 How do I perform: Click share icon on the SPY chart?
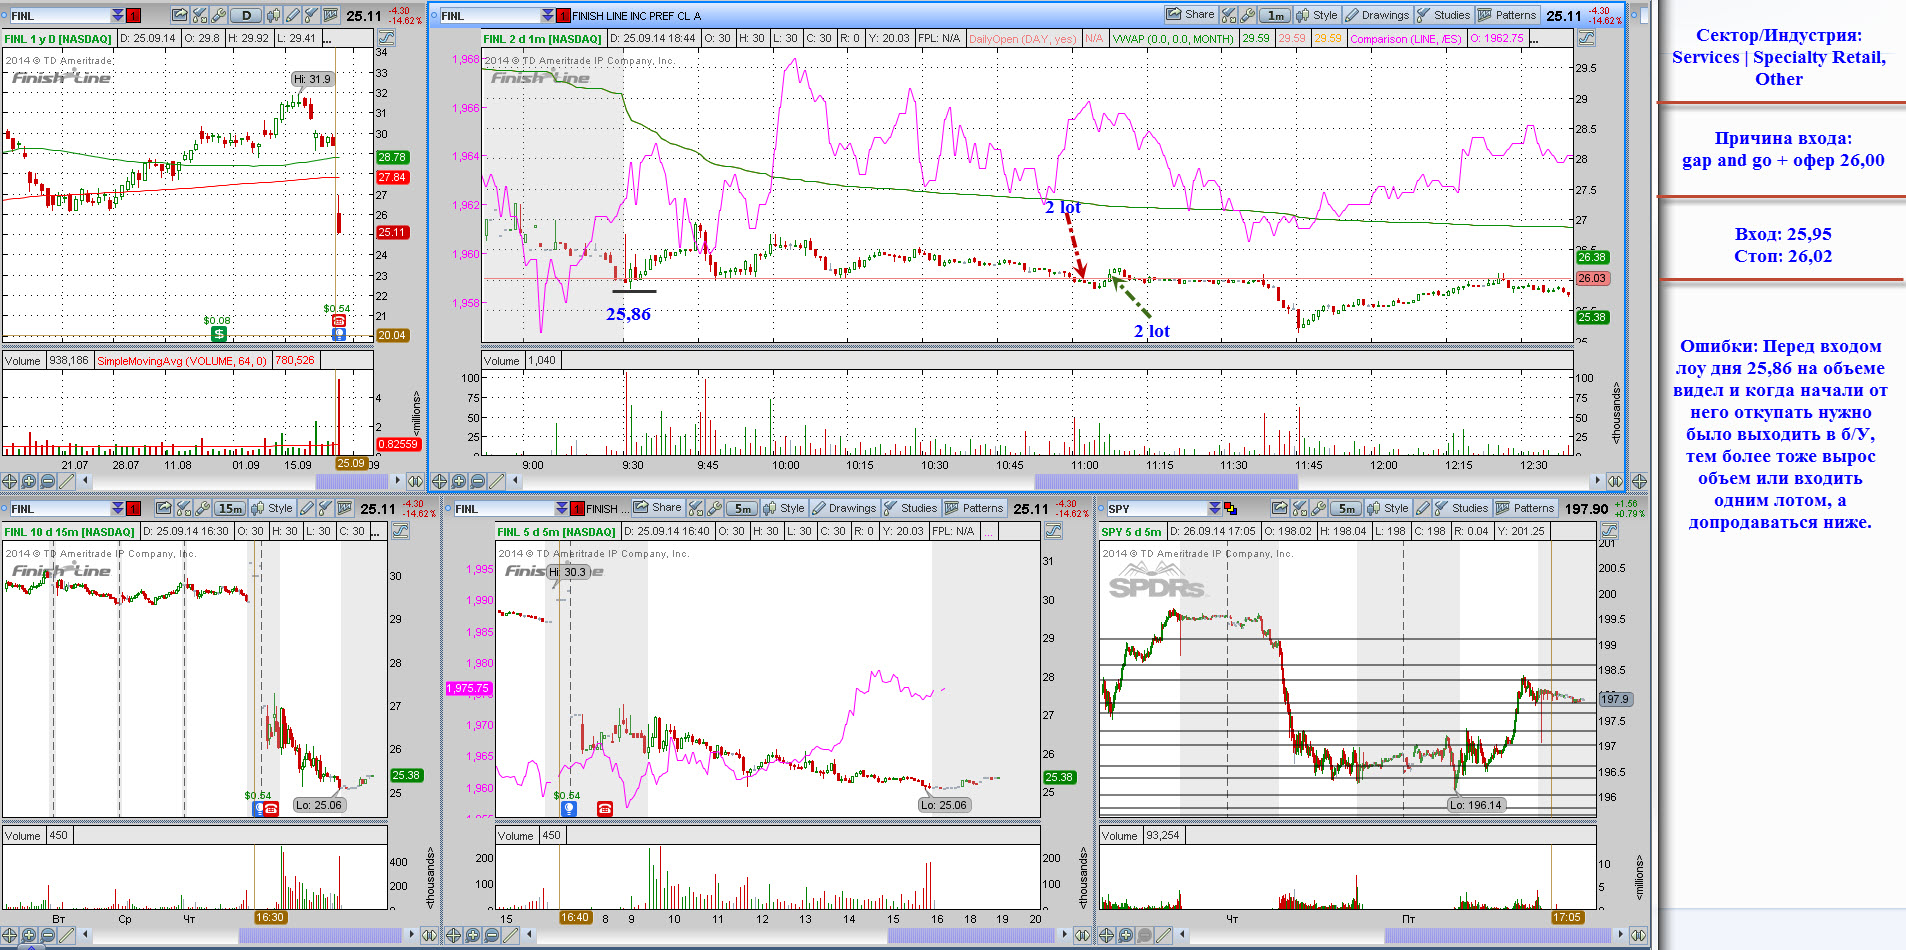pos(1279,508)
